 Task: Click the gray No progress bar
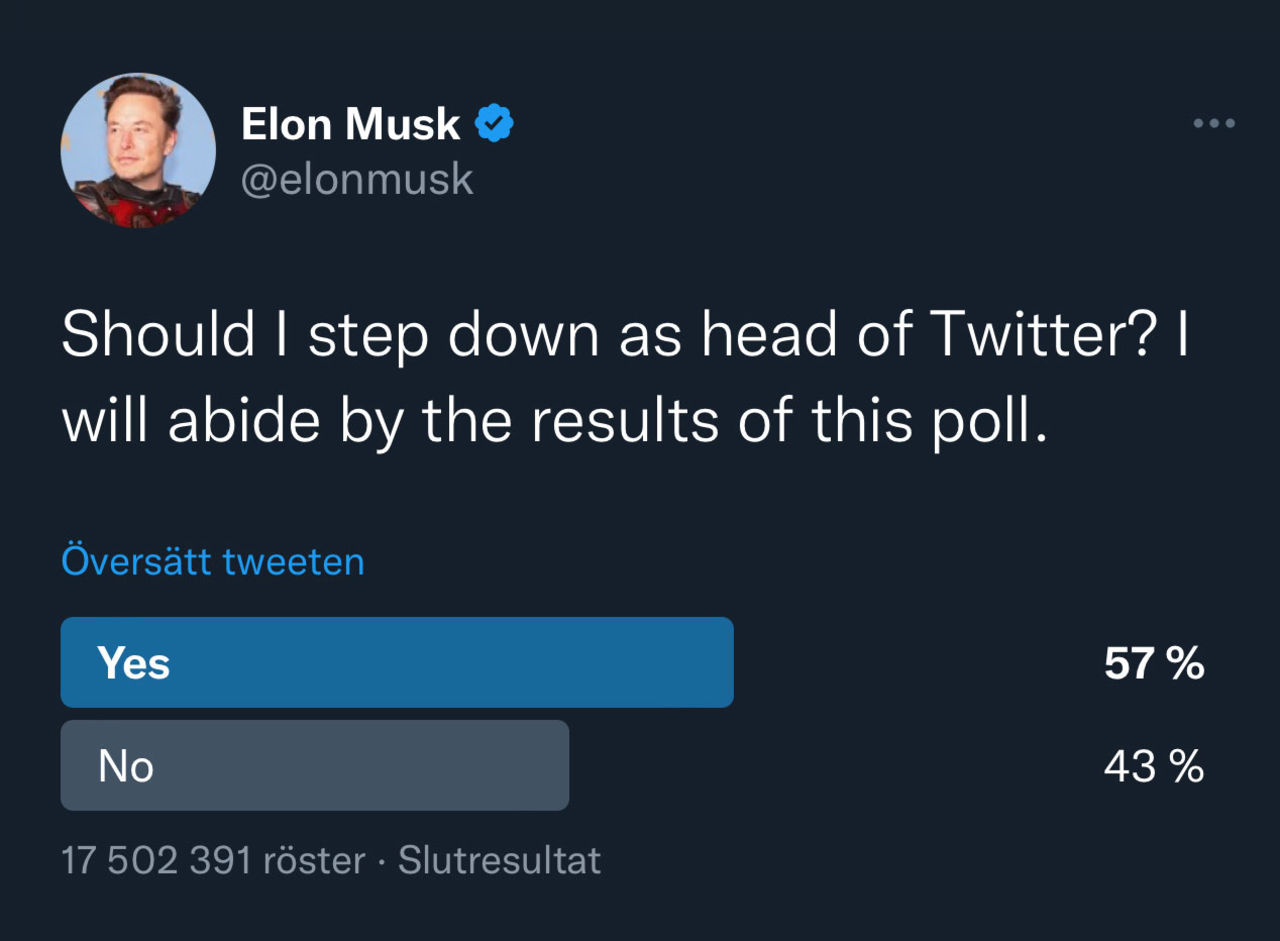[315, 765]
